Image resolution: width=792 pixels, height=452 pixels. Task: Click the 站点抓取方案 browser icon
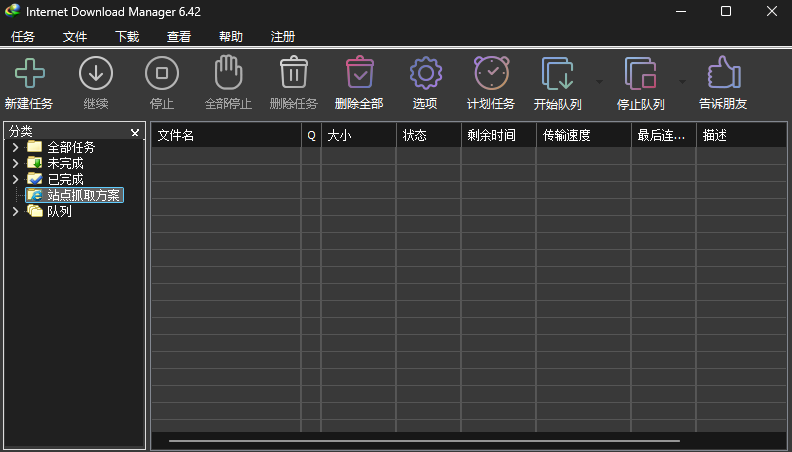point(35,195)
